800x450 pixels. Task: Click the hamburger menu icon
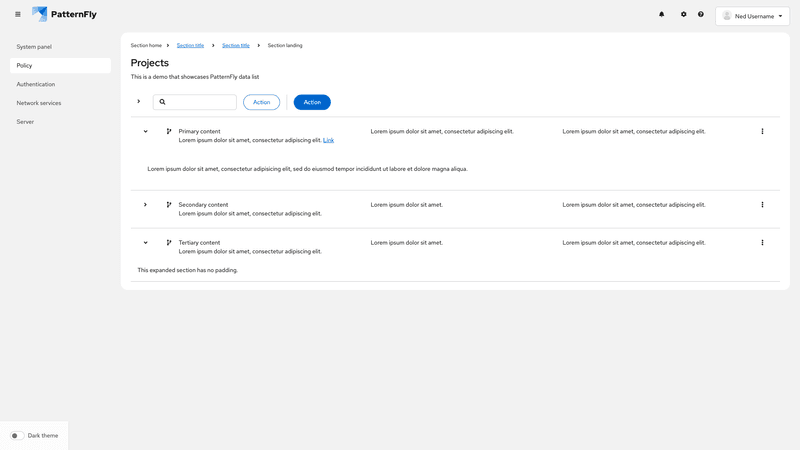18,14
